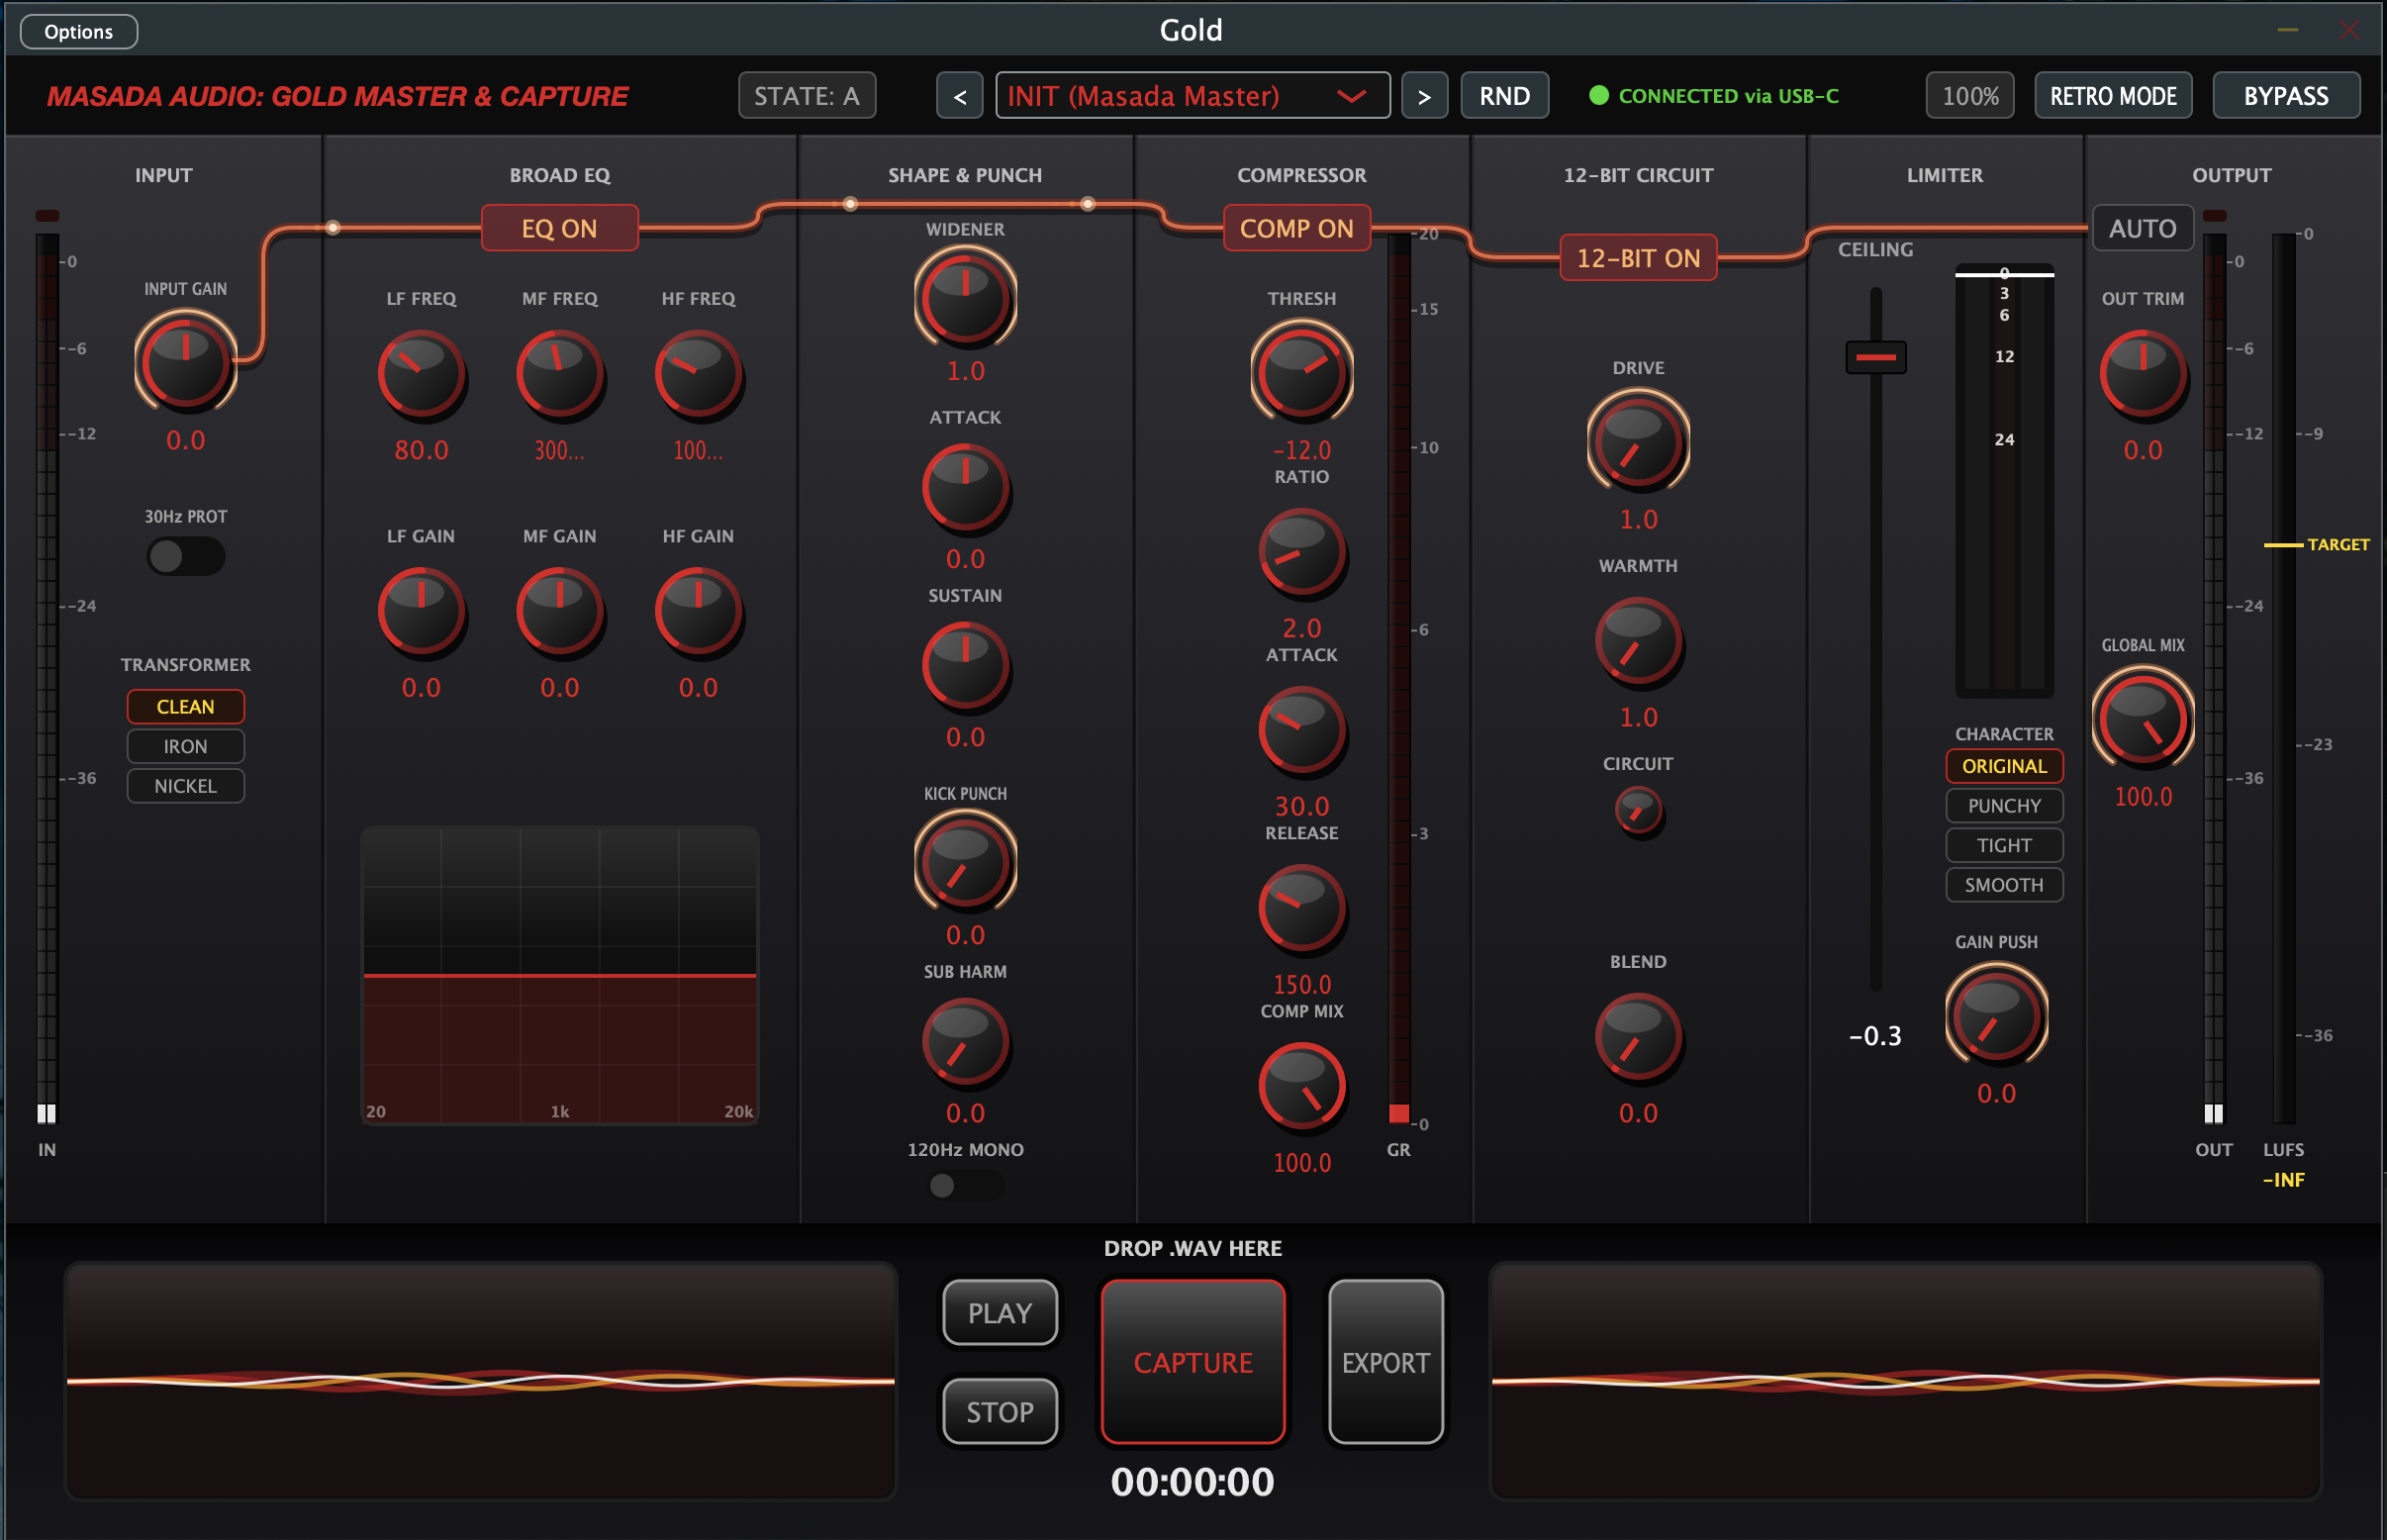Click the Global Mix knob
This screenshot has height=1540, width=2387.
click(2142, 719)
